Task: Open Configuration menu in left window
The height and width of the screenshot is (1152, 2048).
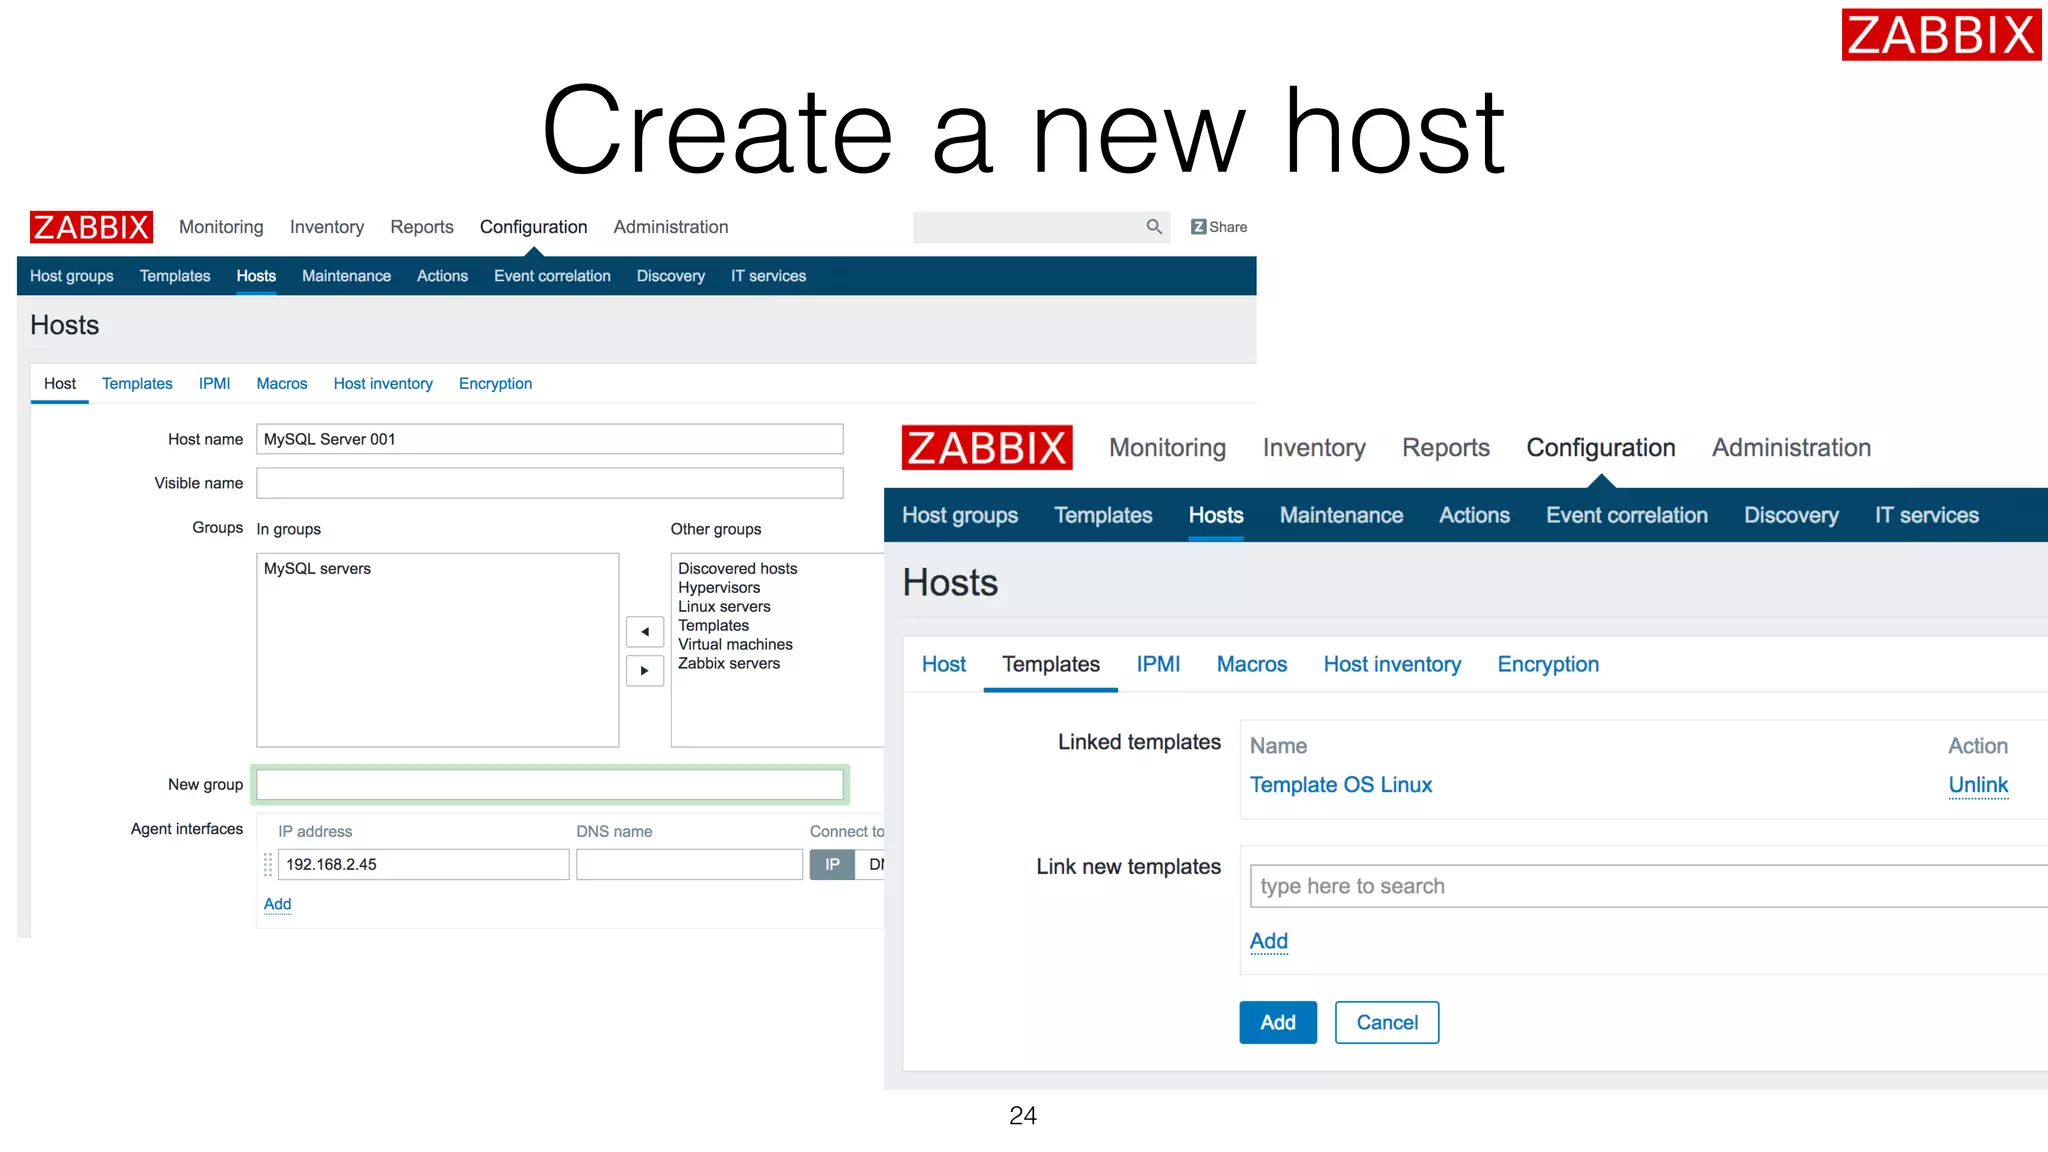Action: 534,227
